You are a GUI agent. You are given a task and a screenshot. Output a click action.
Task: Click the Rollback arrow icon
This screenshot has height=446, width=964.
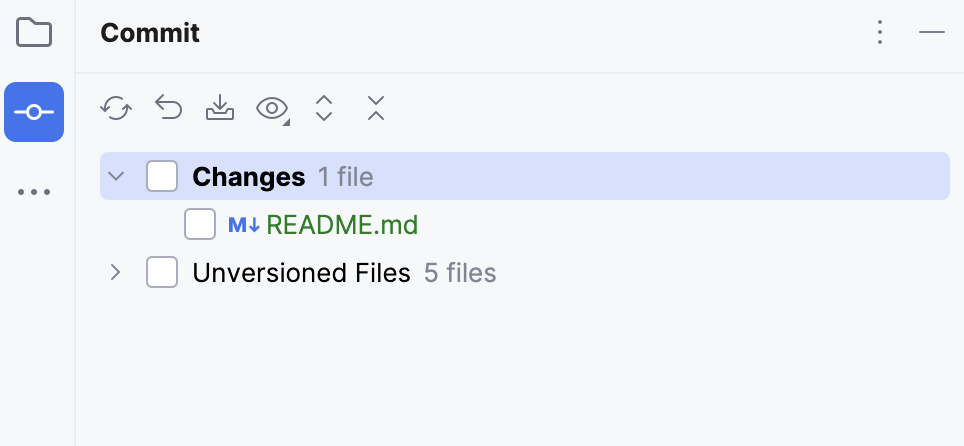click(x=168, y=108)
